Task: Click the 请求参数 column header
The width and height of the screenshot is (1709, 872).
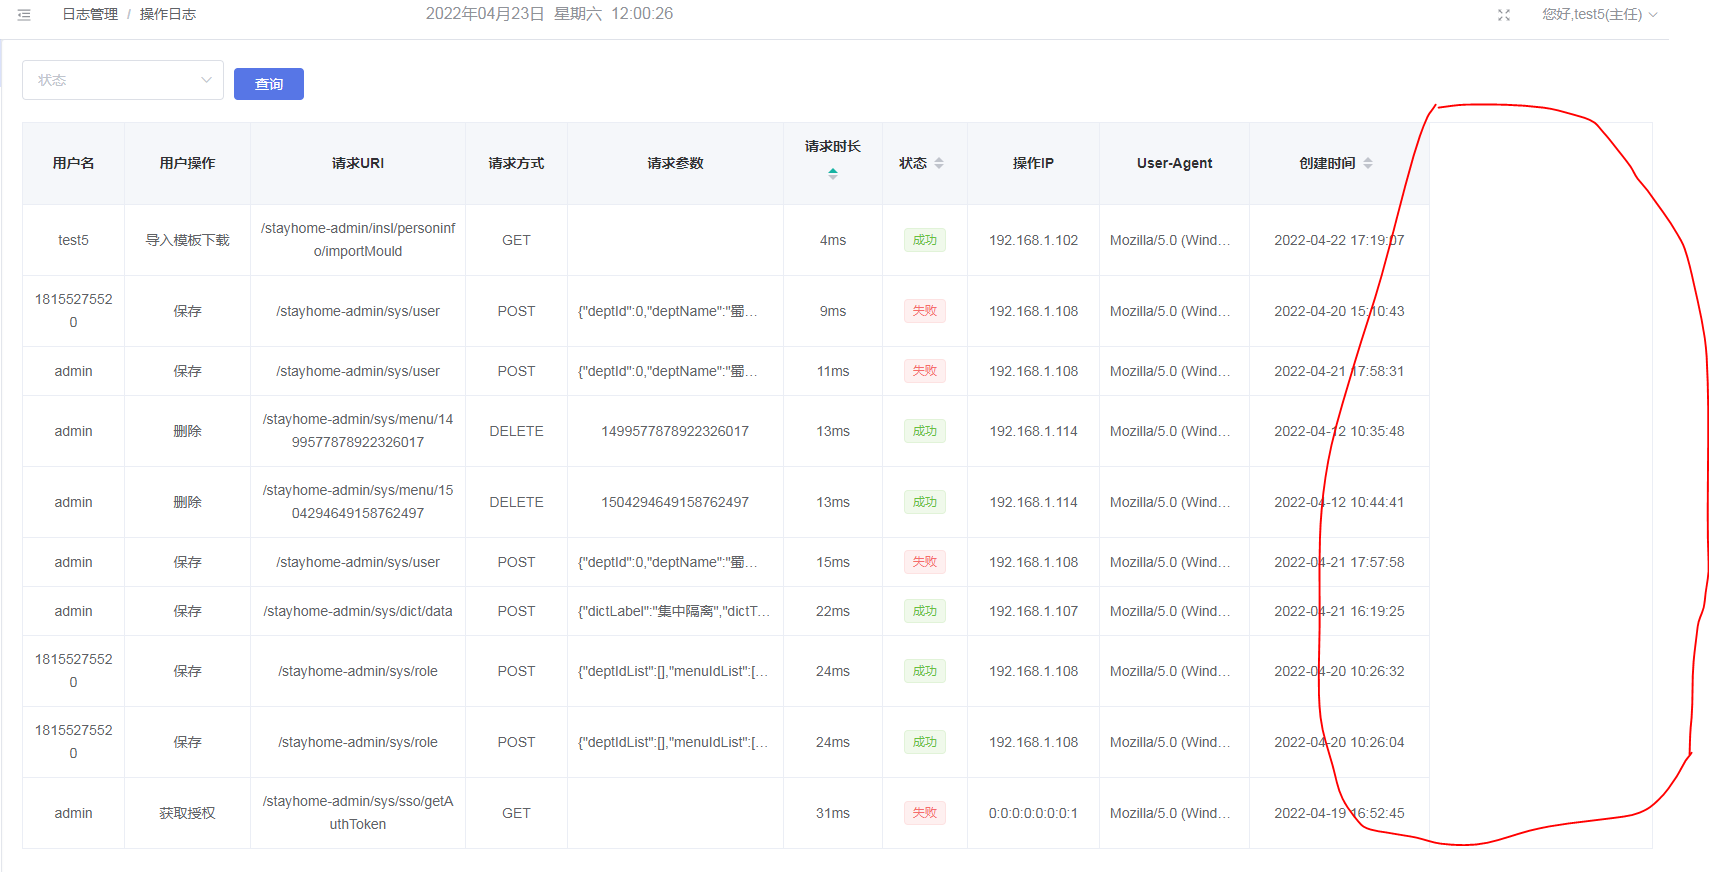Action: pyautogui.click(x=675, y=163)
